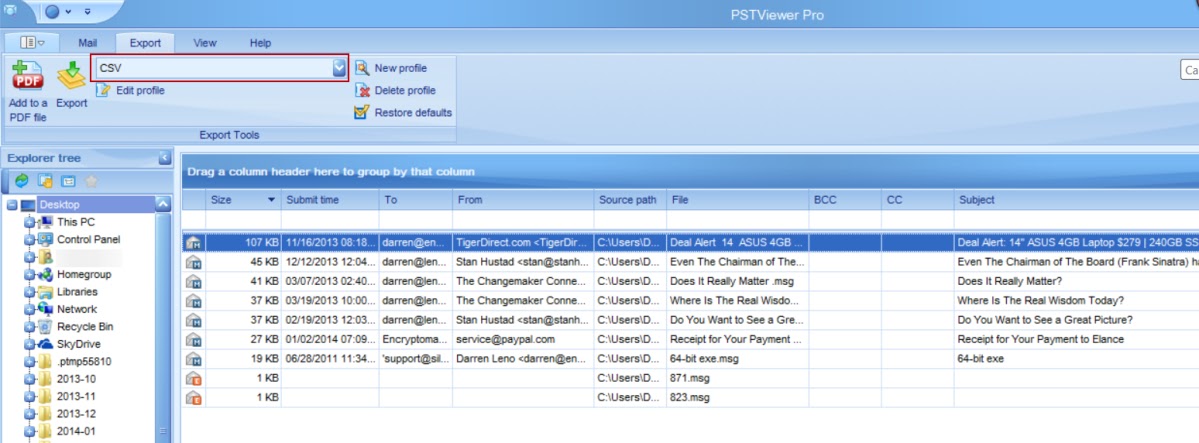Sort by the Size column header

point(243,200)
